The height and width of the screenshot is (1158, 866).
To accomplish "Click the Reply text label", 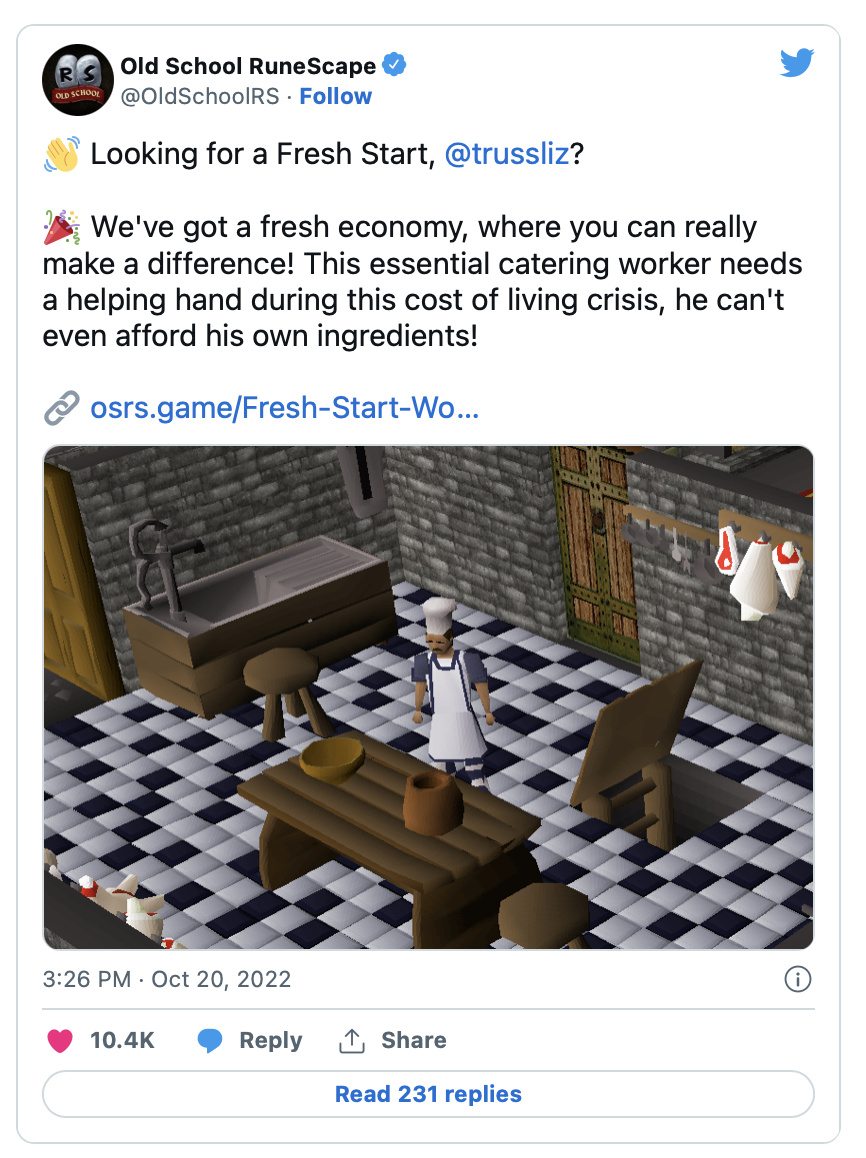I will (x=270, y=1041).
